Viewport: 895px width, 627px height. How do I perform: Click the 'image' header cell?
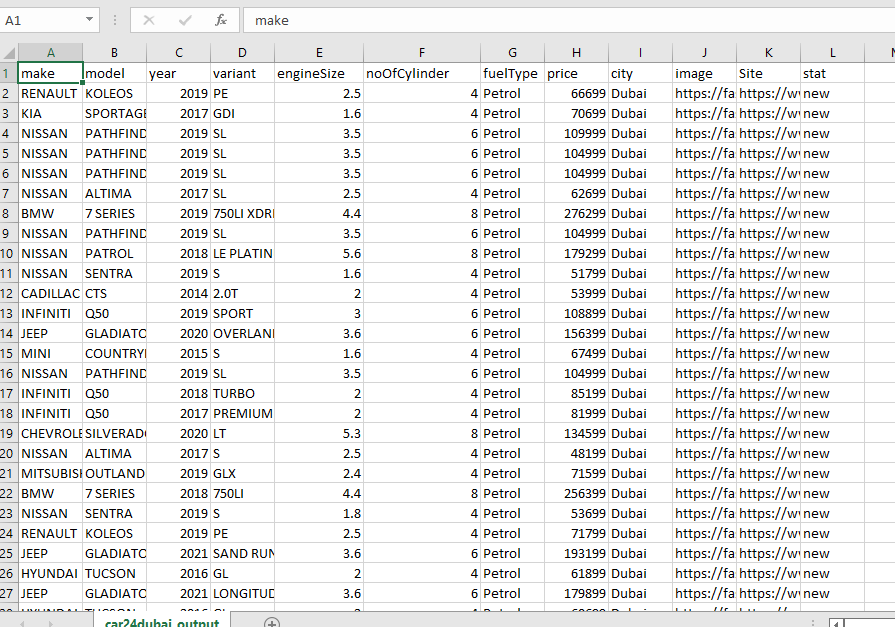click(704, 73)
